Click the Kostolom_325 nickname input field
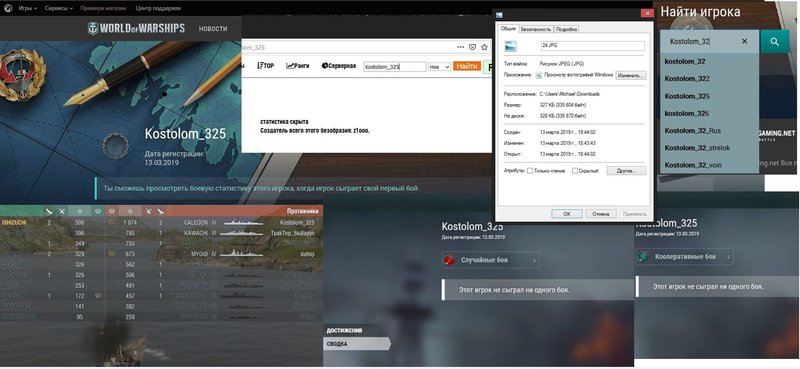800x369 pixels. pyautogui.click(x=395, y=66)
